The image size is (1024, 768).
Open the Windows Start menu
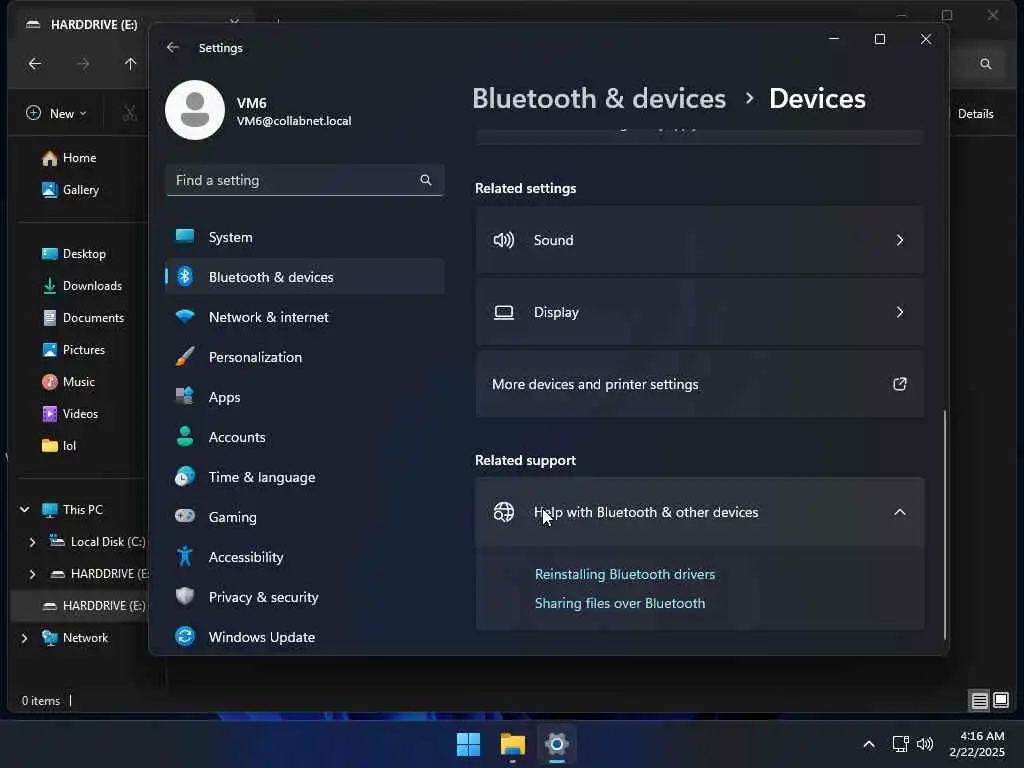468,744
